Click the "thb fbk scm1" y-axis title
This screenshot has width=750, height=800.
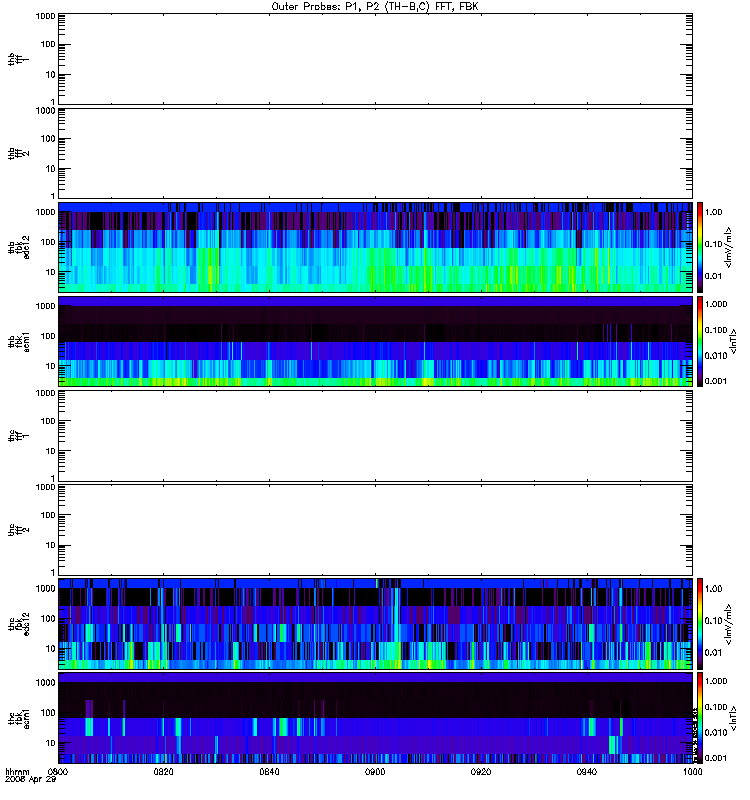19,341
